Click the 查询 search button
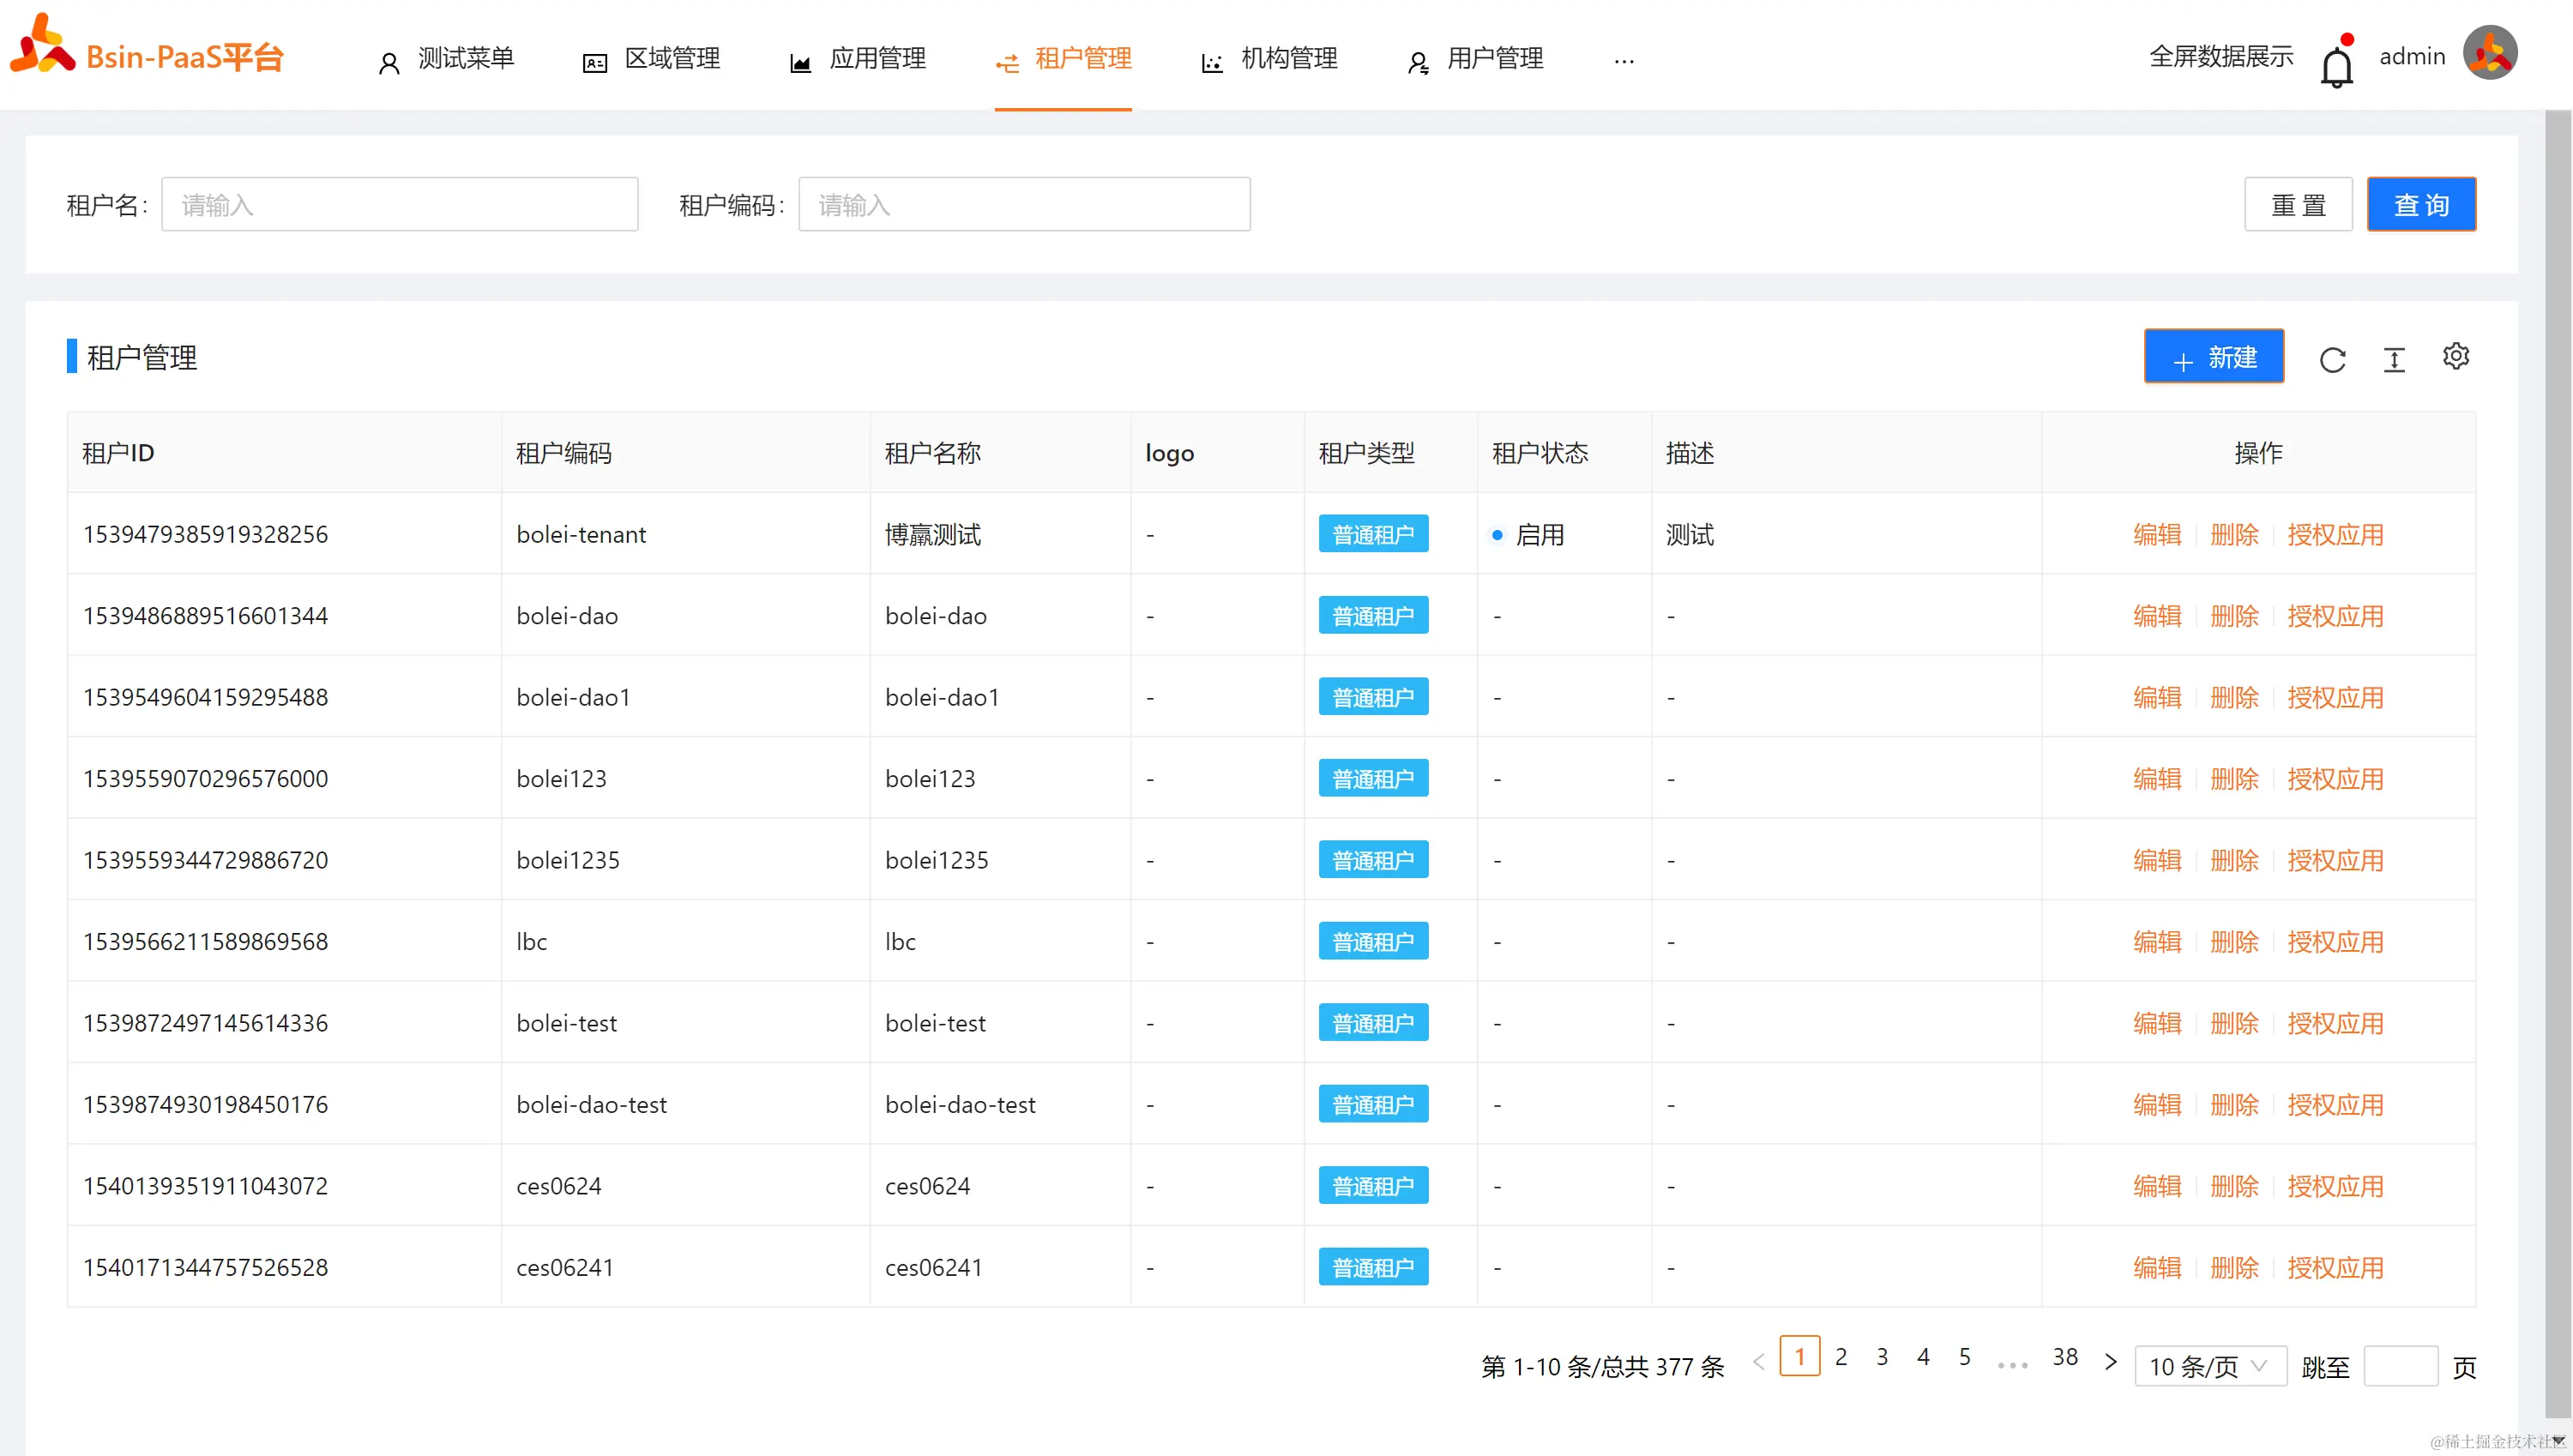2573x1456 pixels. click(x=2420, y=204)
